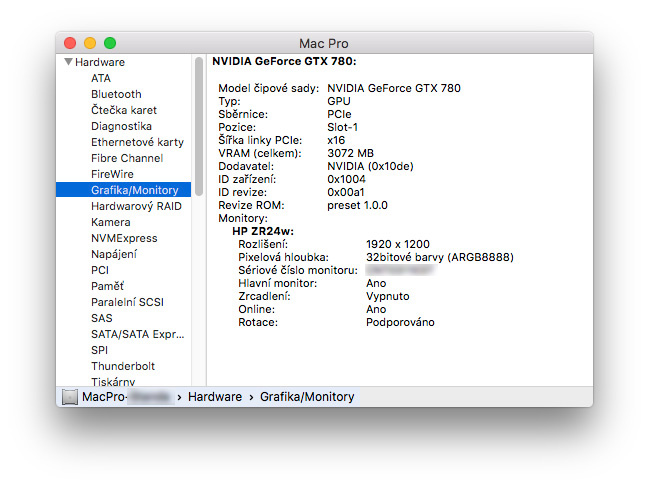Select FireWire in the sidebar
The height and width of the screenshot is (487, 649).
point(112,174)
